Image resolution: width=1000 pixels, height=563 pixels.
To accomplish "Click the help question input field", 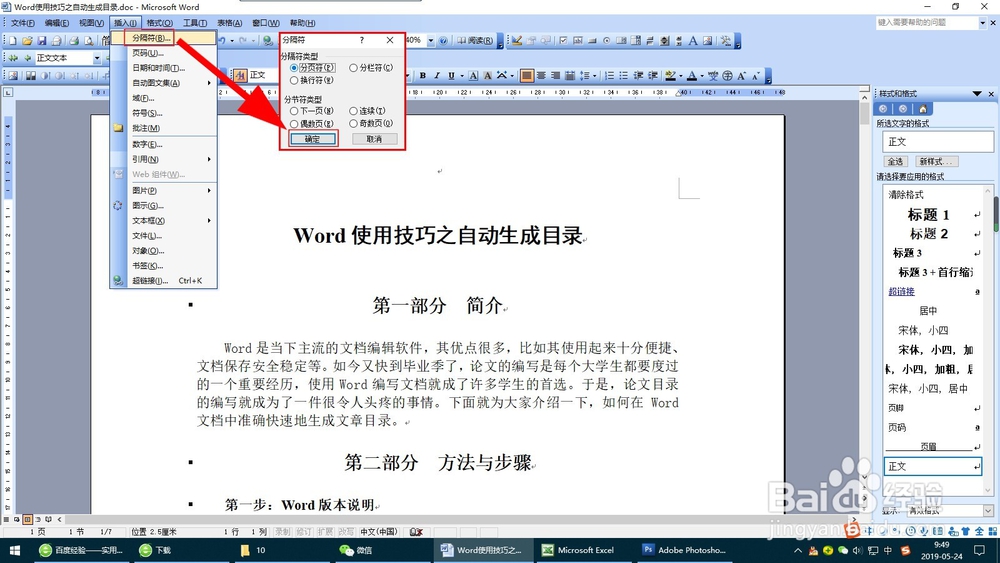I will [x=927, y=23].
